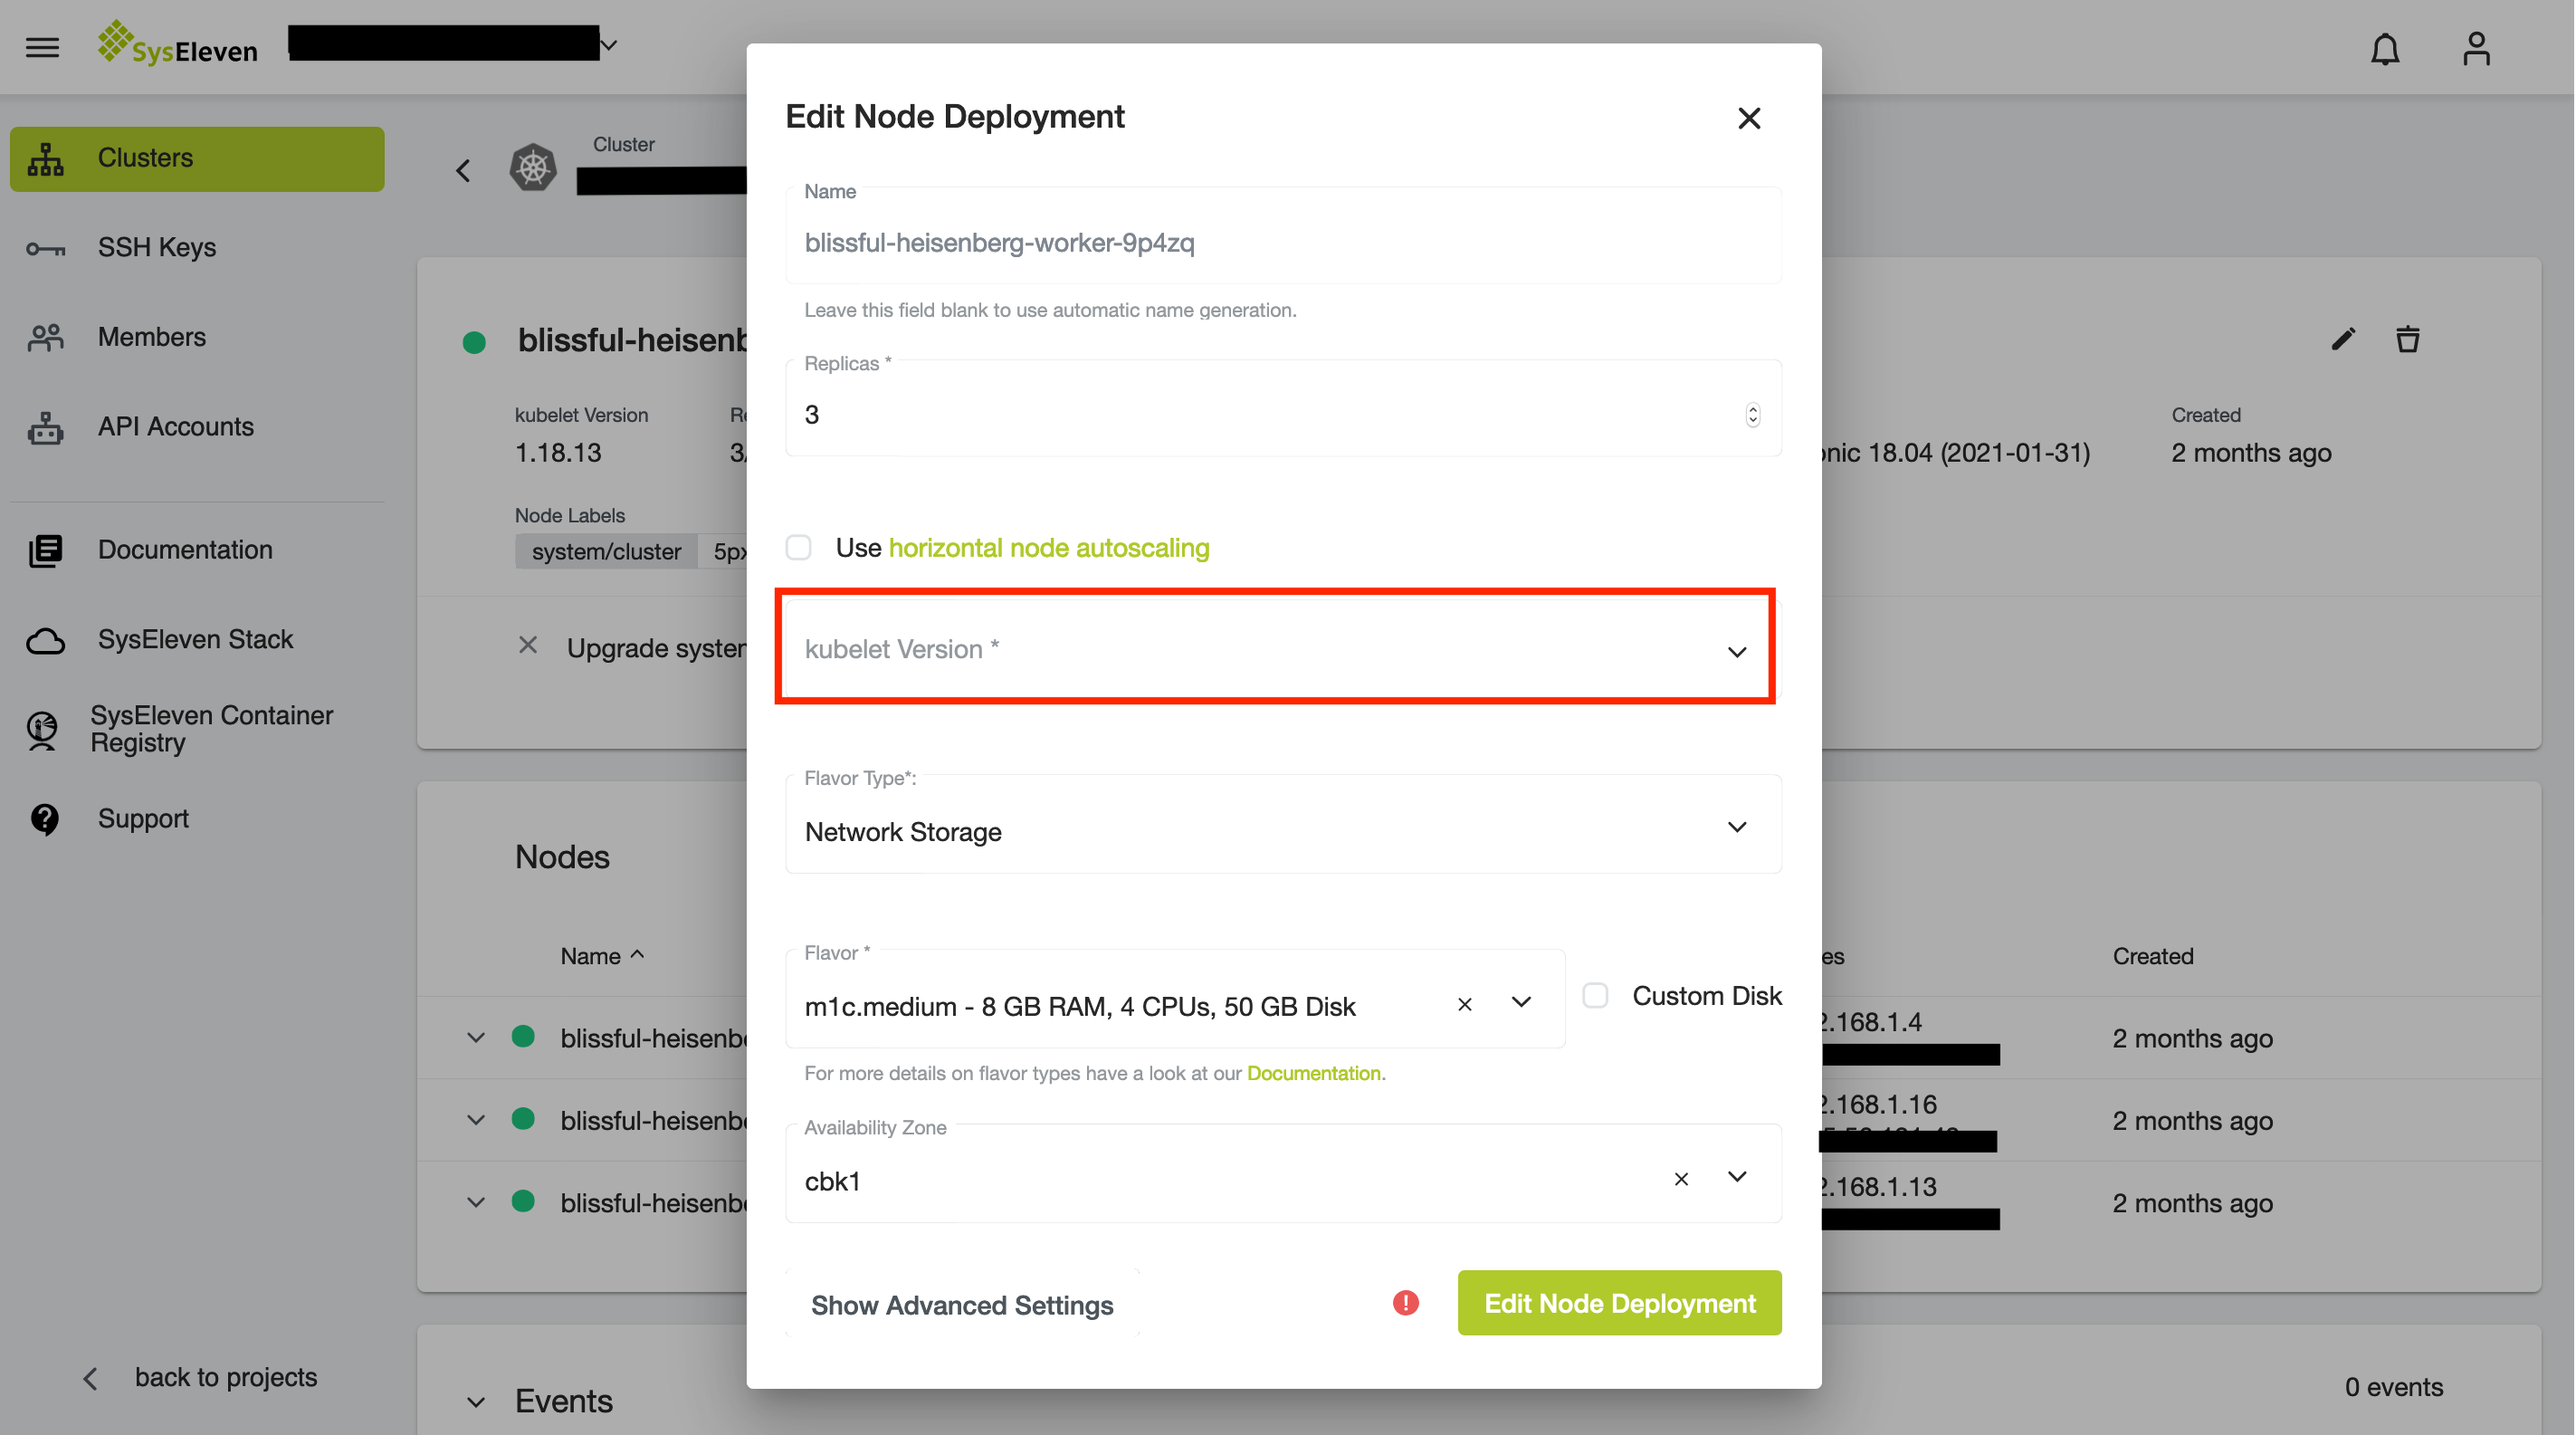Screen dimensions: 2576x1435
Task: Click the Replicas stepper arrows
Action: point(1752,414)
